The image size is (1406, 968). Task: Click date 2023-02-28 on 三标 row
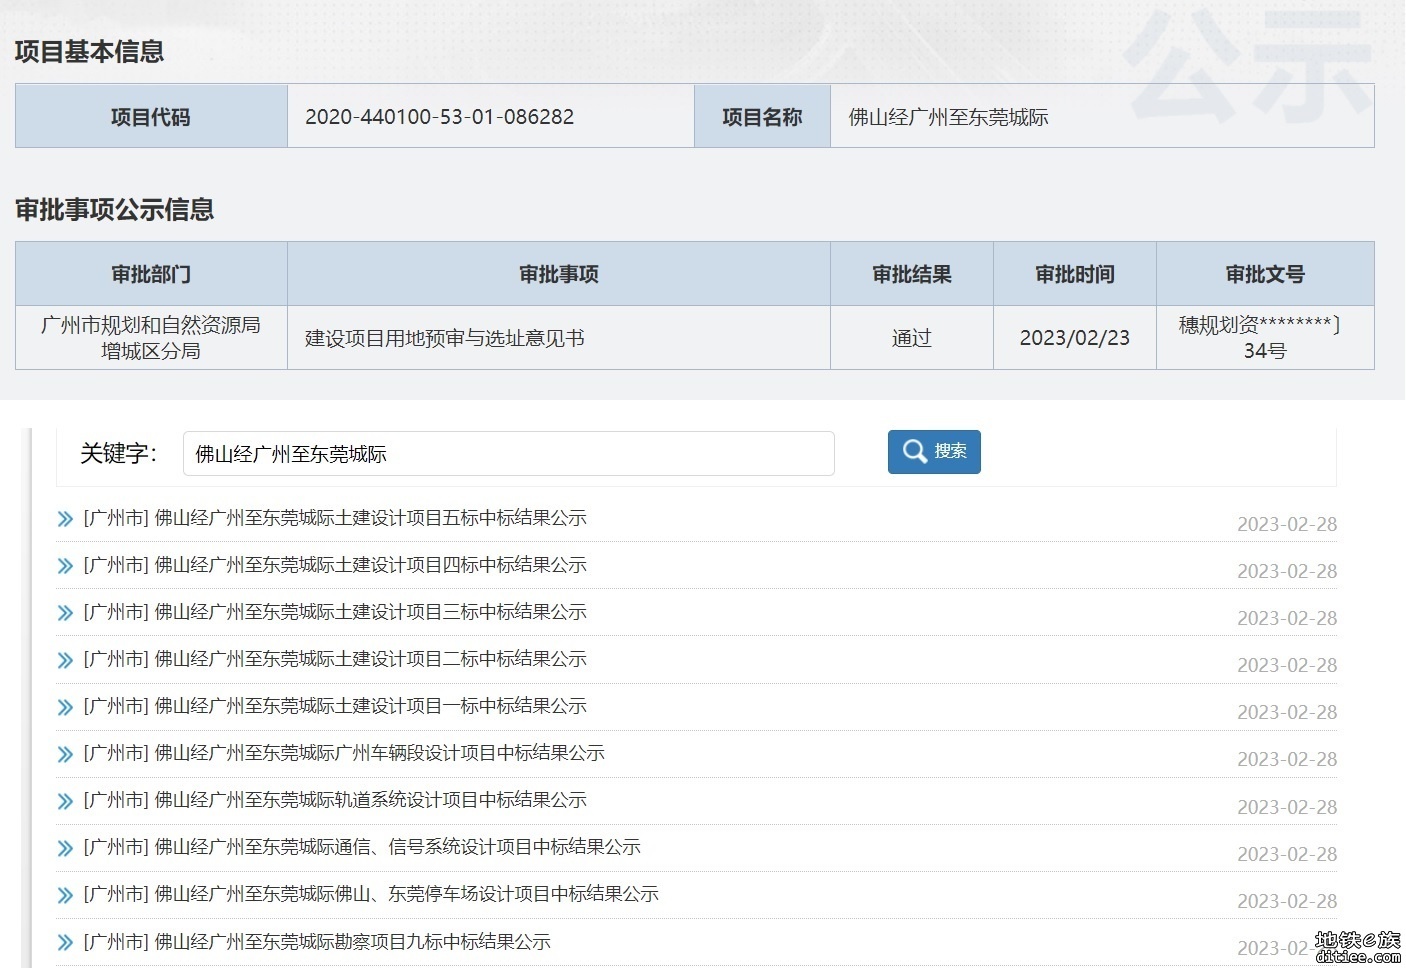1287,618
